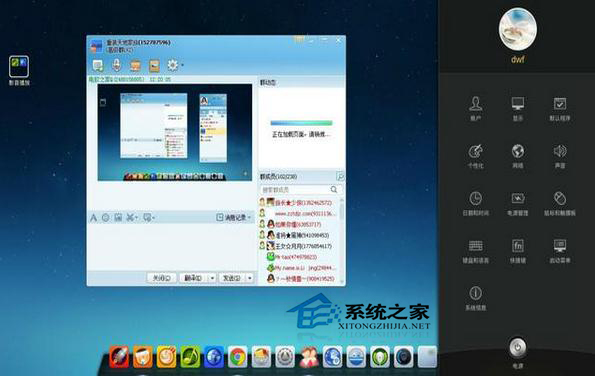This screenshot has height=376, width=595.
Task: Open Google Chrome from the dock
Action: click(238, 357)
